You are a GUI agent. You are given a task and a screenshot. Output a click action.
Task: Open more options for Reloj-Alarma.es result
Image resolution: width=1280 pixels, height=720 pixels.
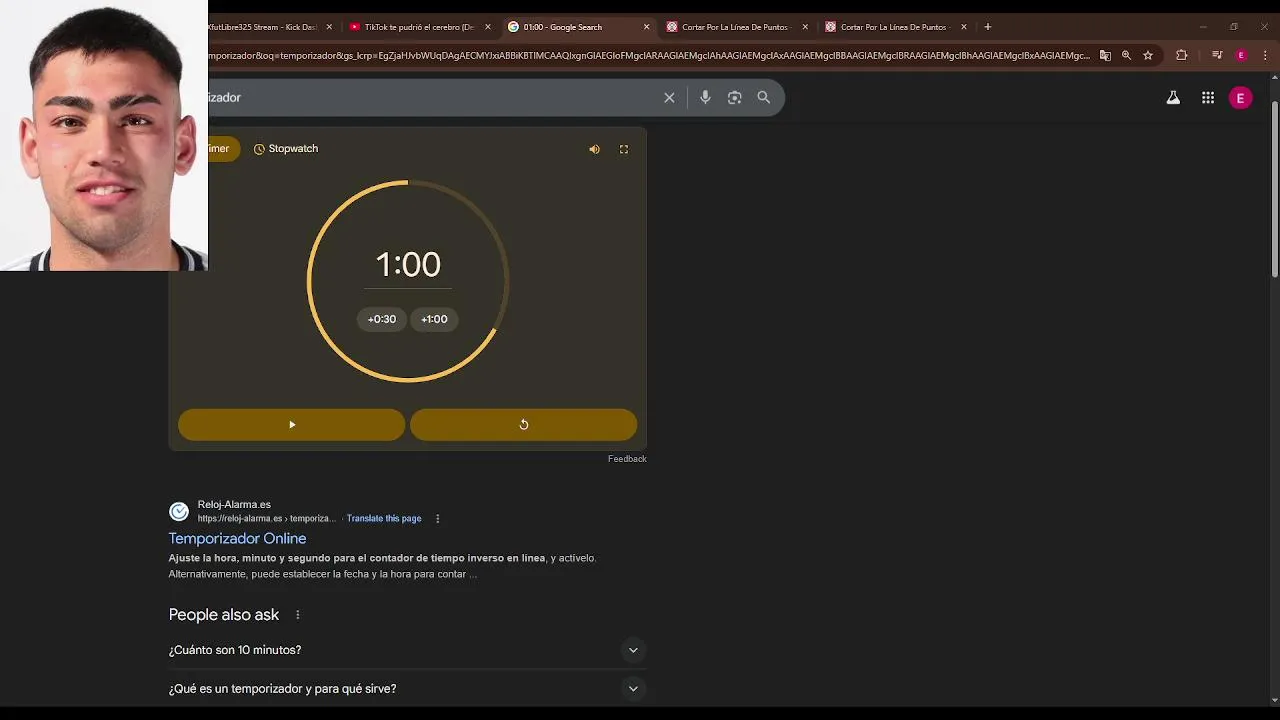pyautogui.click(x=437, y=518)
